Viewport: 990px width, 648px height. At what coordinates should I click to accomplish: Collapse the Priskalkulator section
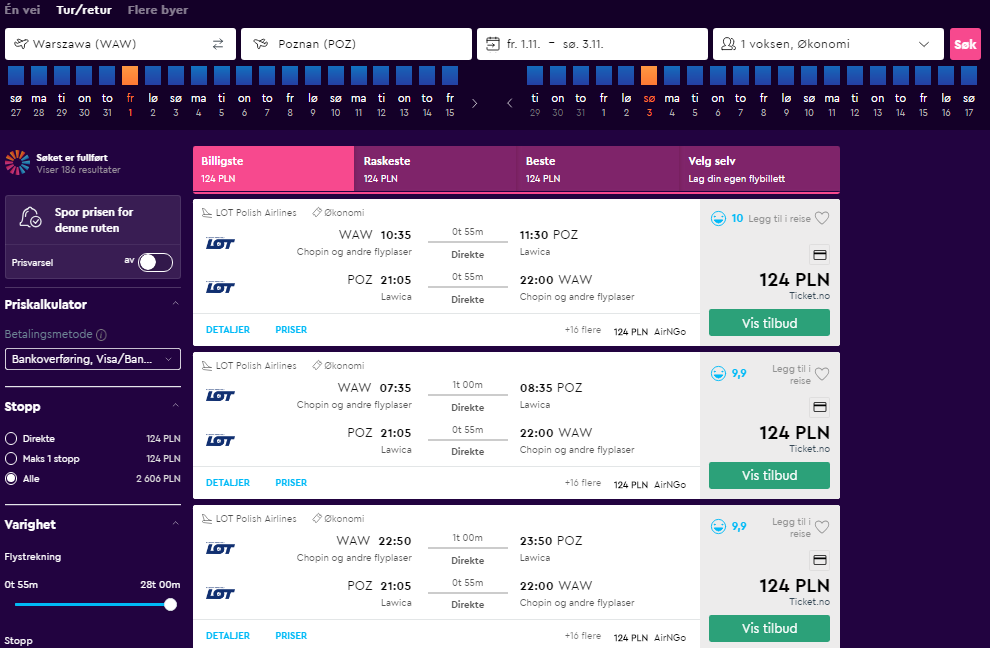(176, 304)
